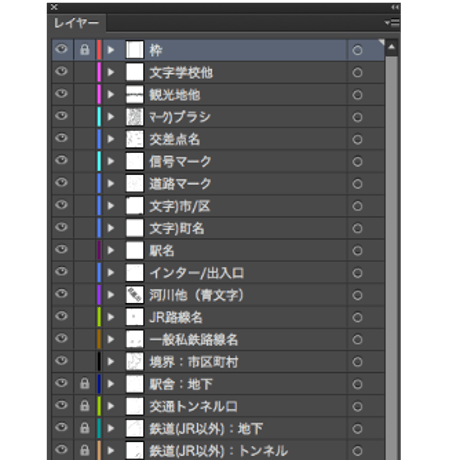Hide the 信号マーク layer

tap(62, 160)
